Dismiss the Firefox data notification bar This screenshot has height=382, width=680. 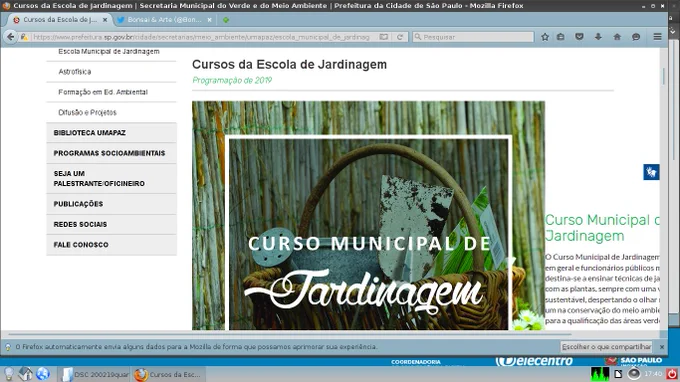[x=662, y=347]
